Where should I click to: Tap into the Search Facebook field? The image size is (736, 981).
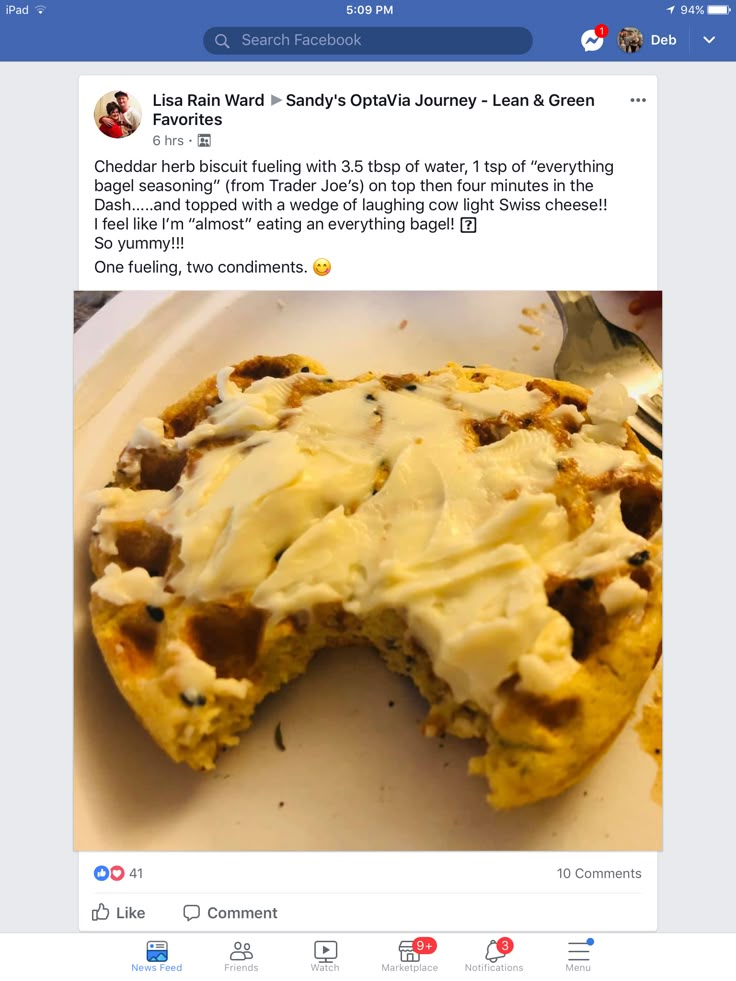(x=368, y=40)
